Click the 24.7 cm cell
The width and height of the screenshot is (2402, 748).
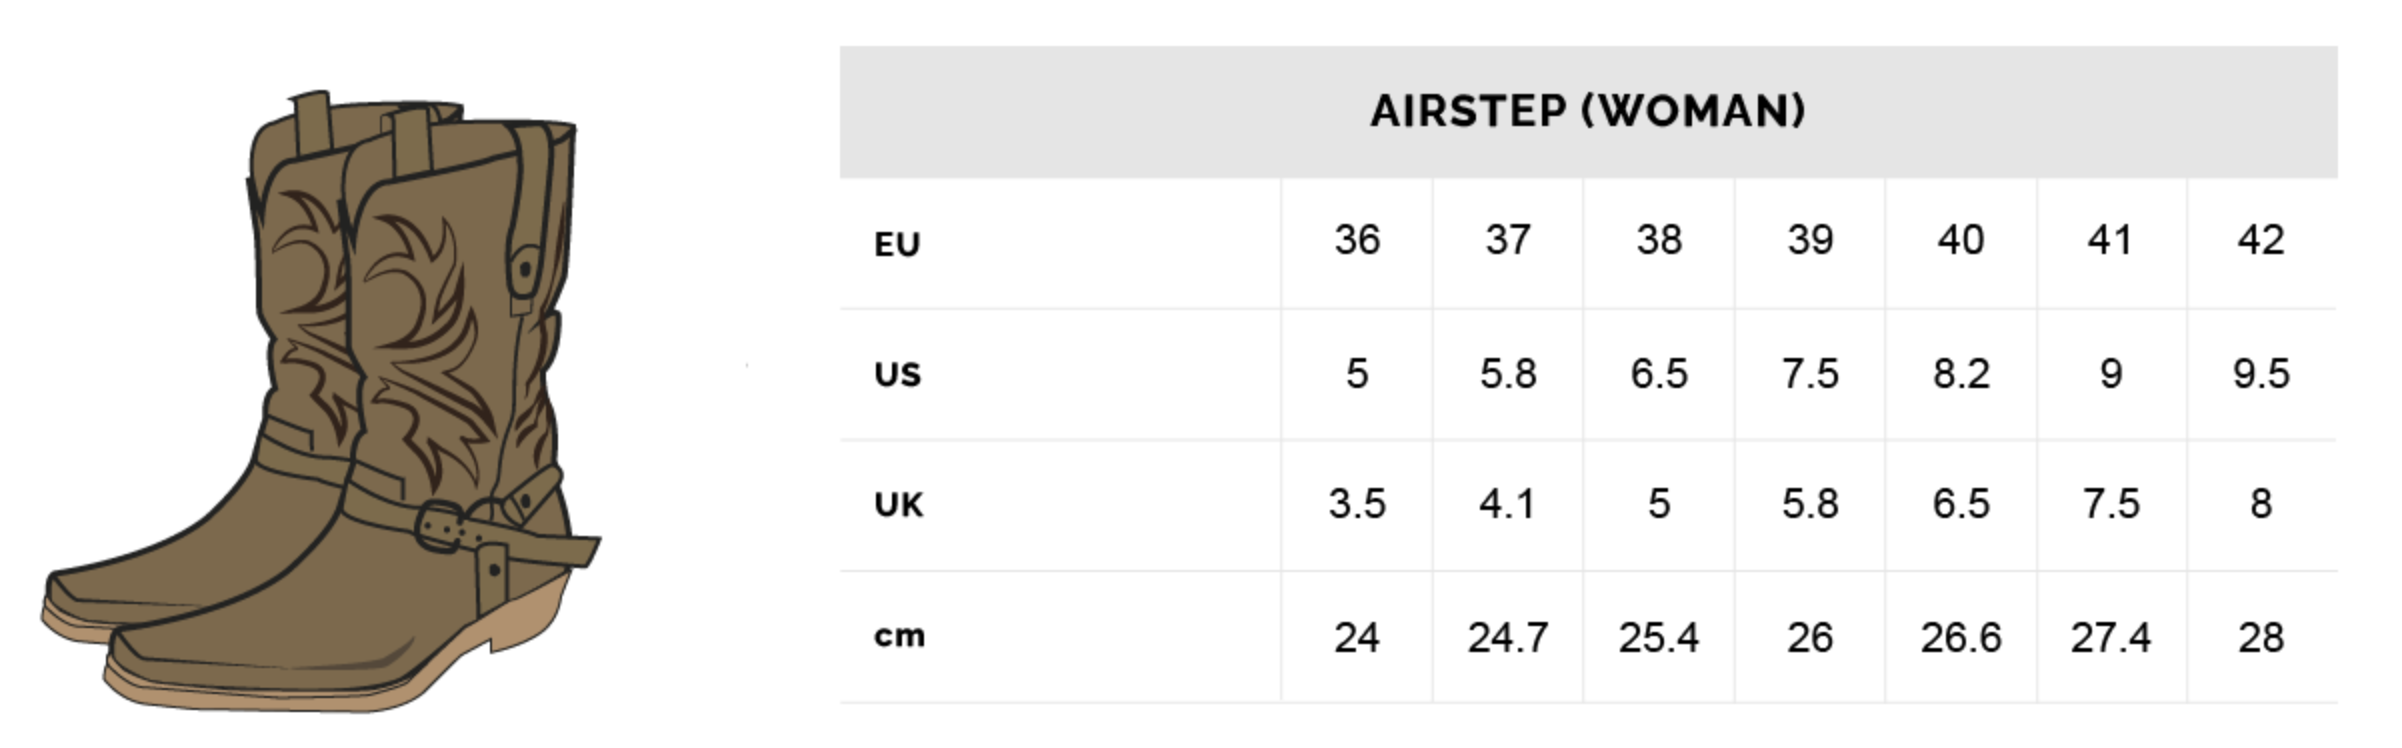[1508, 637]
